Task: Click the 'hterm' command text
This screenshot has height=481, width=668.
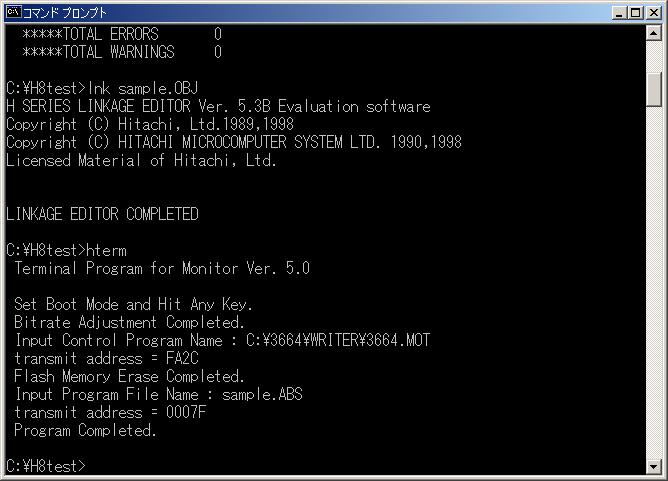Action: [107, 251]
